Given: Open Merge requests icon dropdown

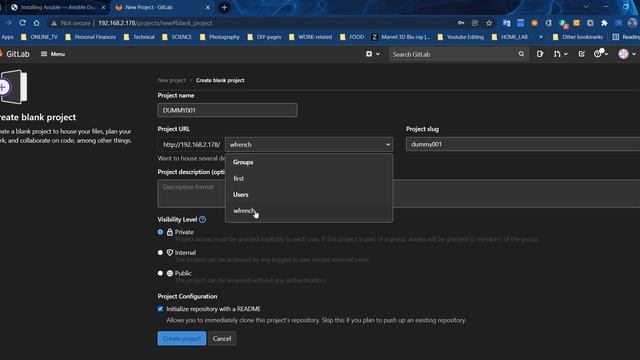Looking at the screenshot, I should point(560,54).
